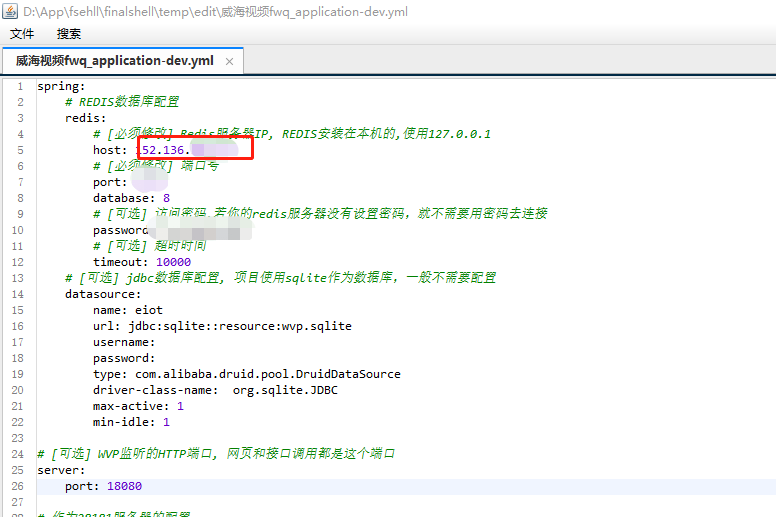Click the 'name: eiot' line
The width and height of the screenshot is (776, 517).
coord(128,310)
